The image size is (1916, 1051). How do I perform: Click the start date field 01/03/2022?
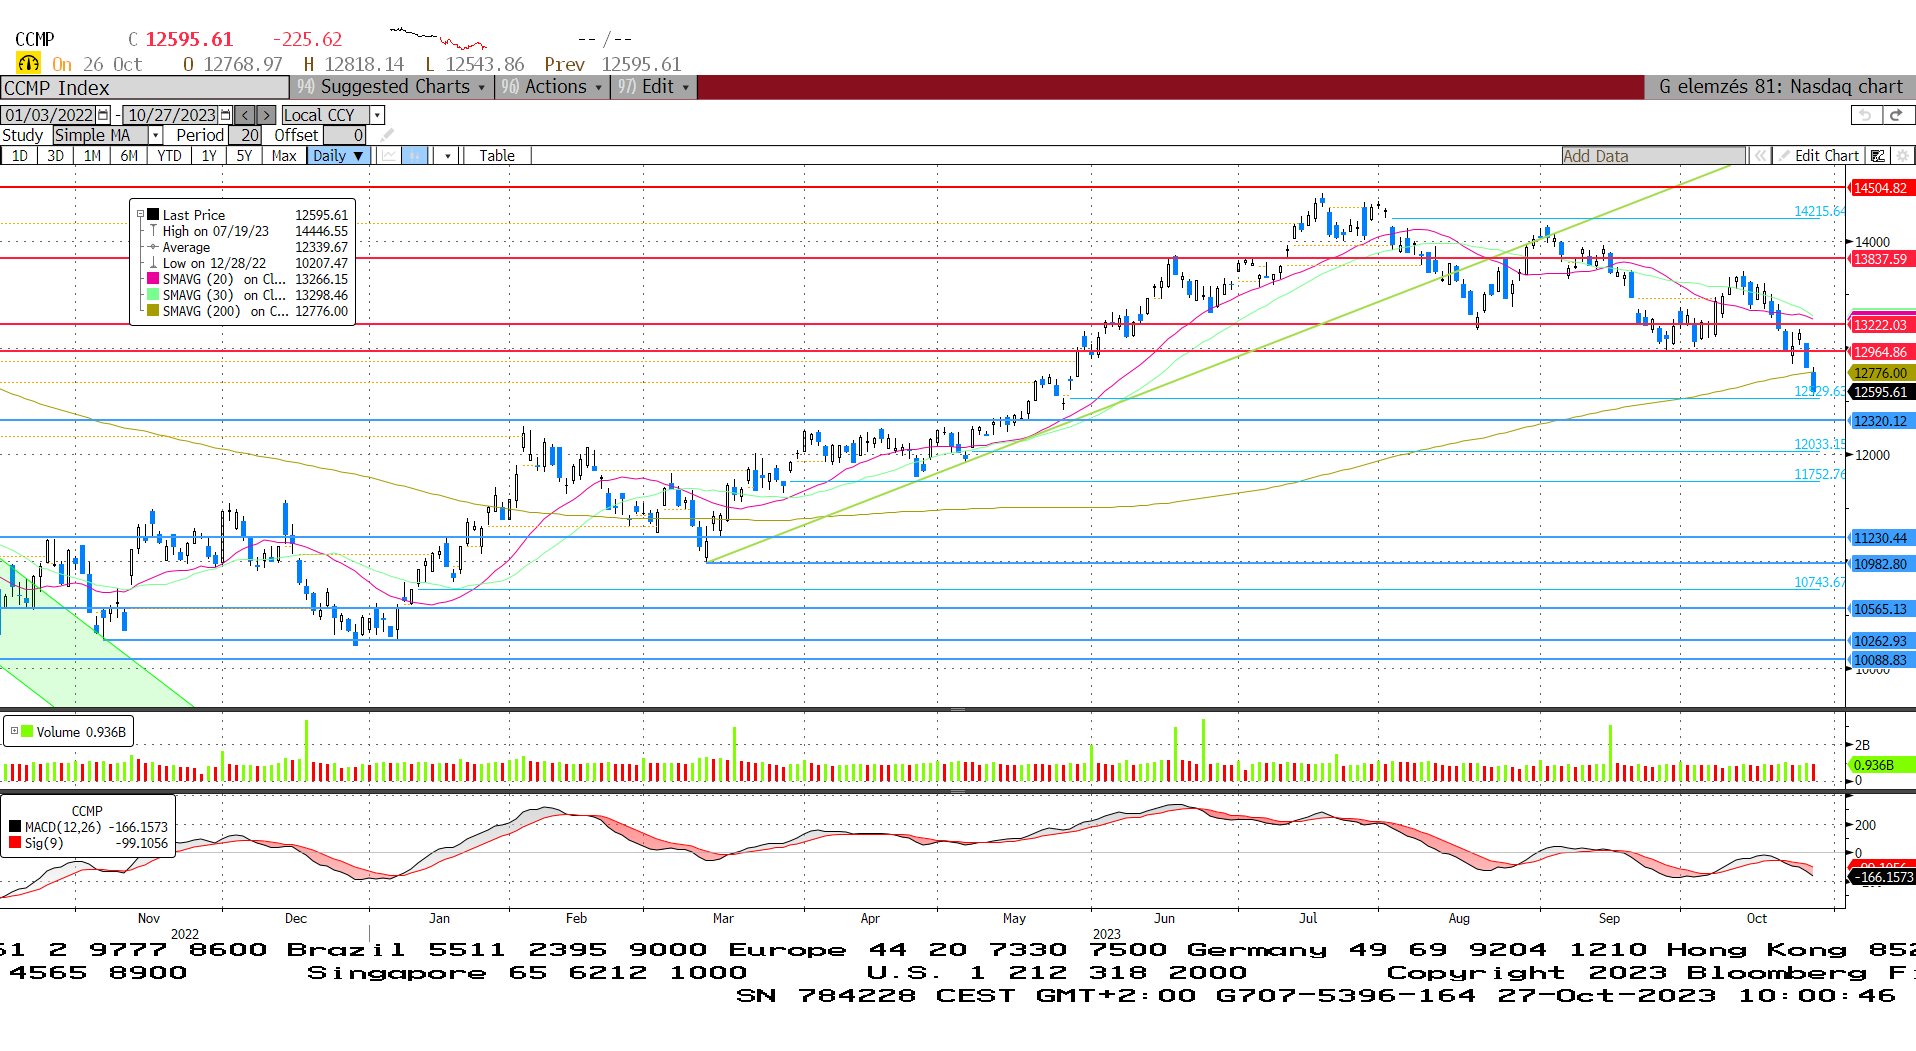click(49, 115)
